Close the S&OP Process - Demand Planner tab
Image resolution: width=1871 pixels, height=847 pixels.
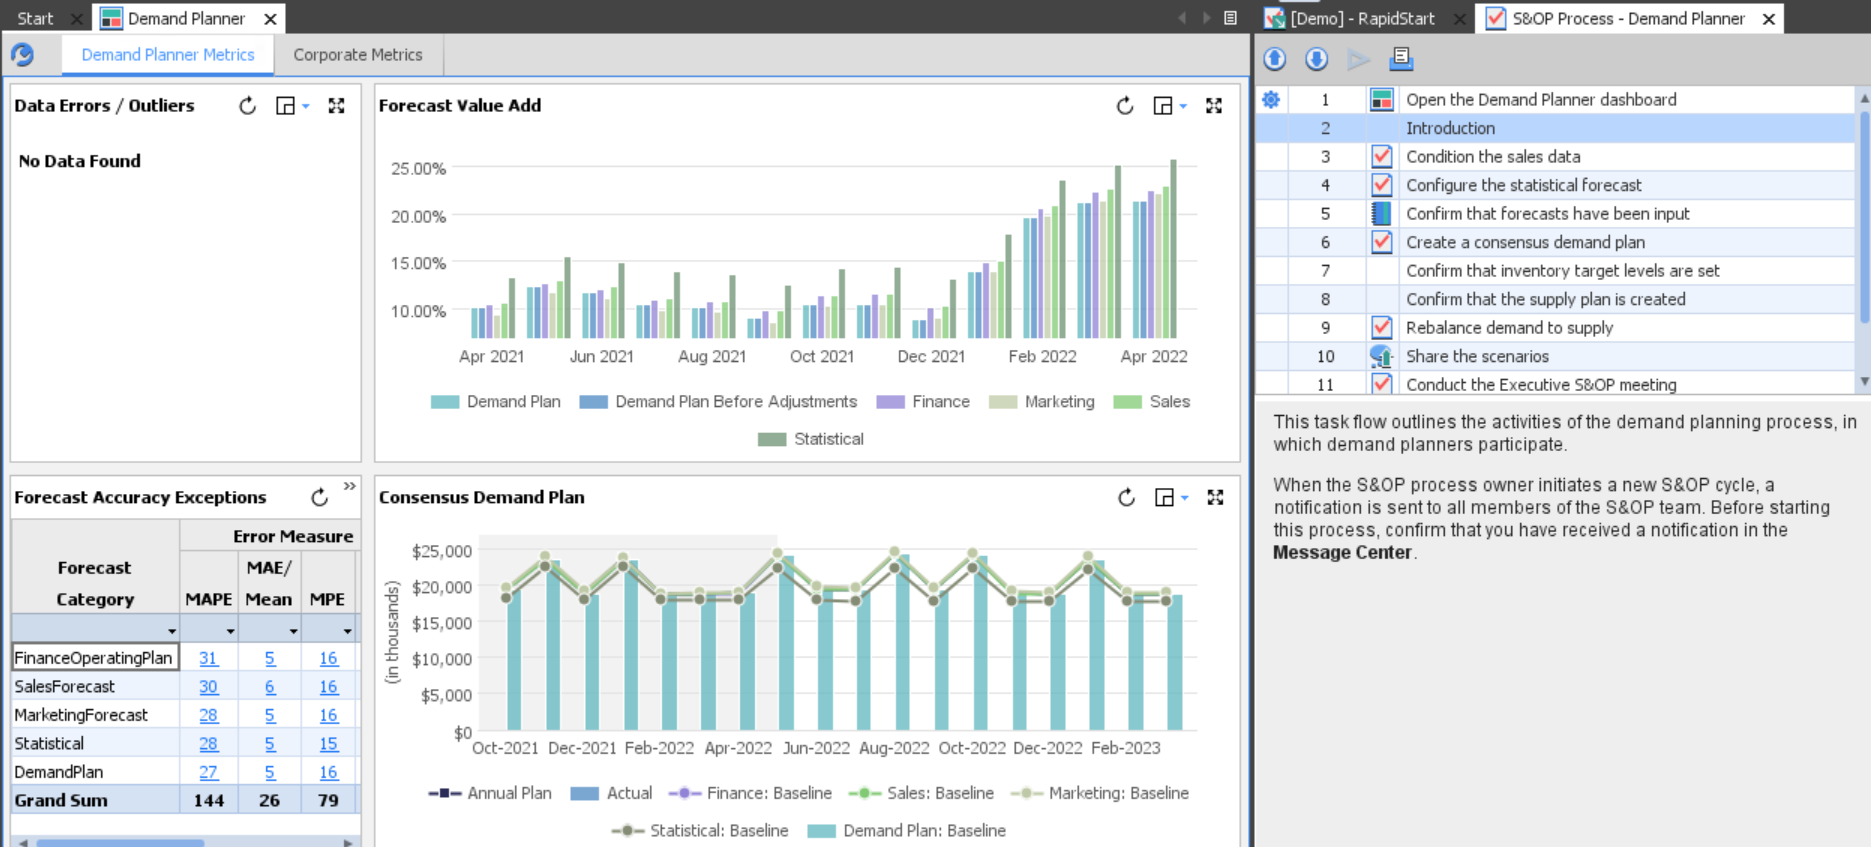point(1768,19)
